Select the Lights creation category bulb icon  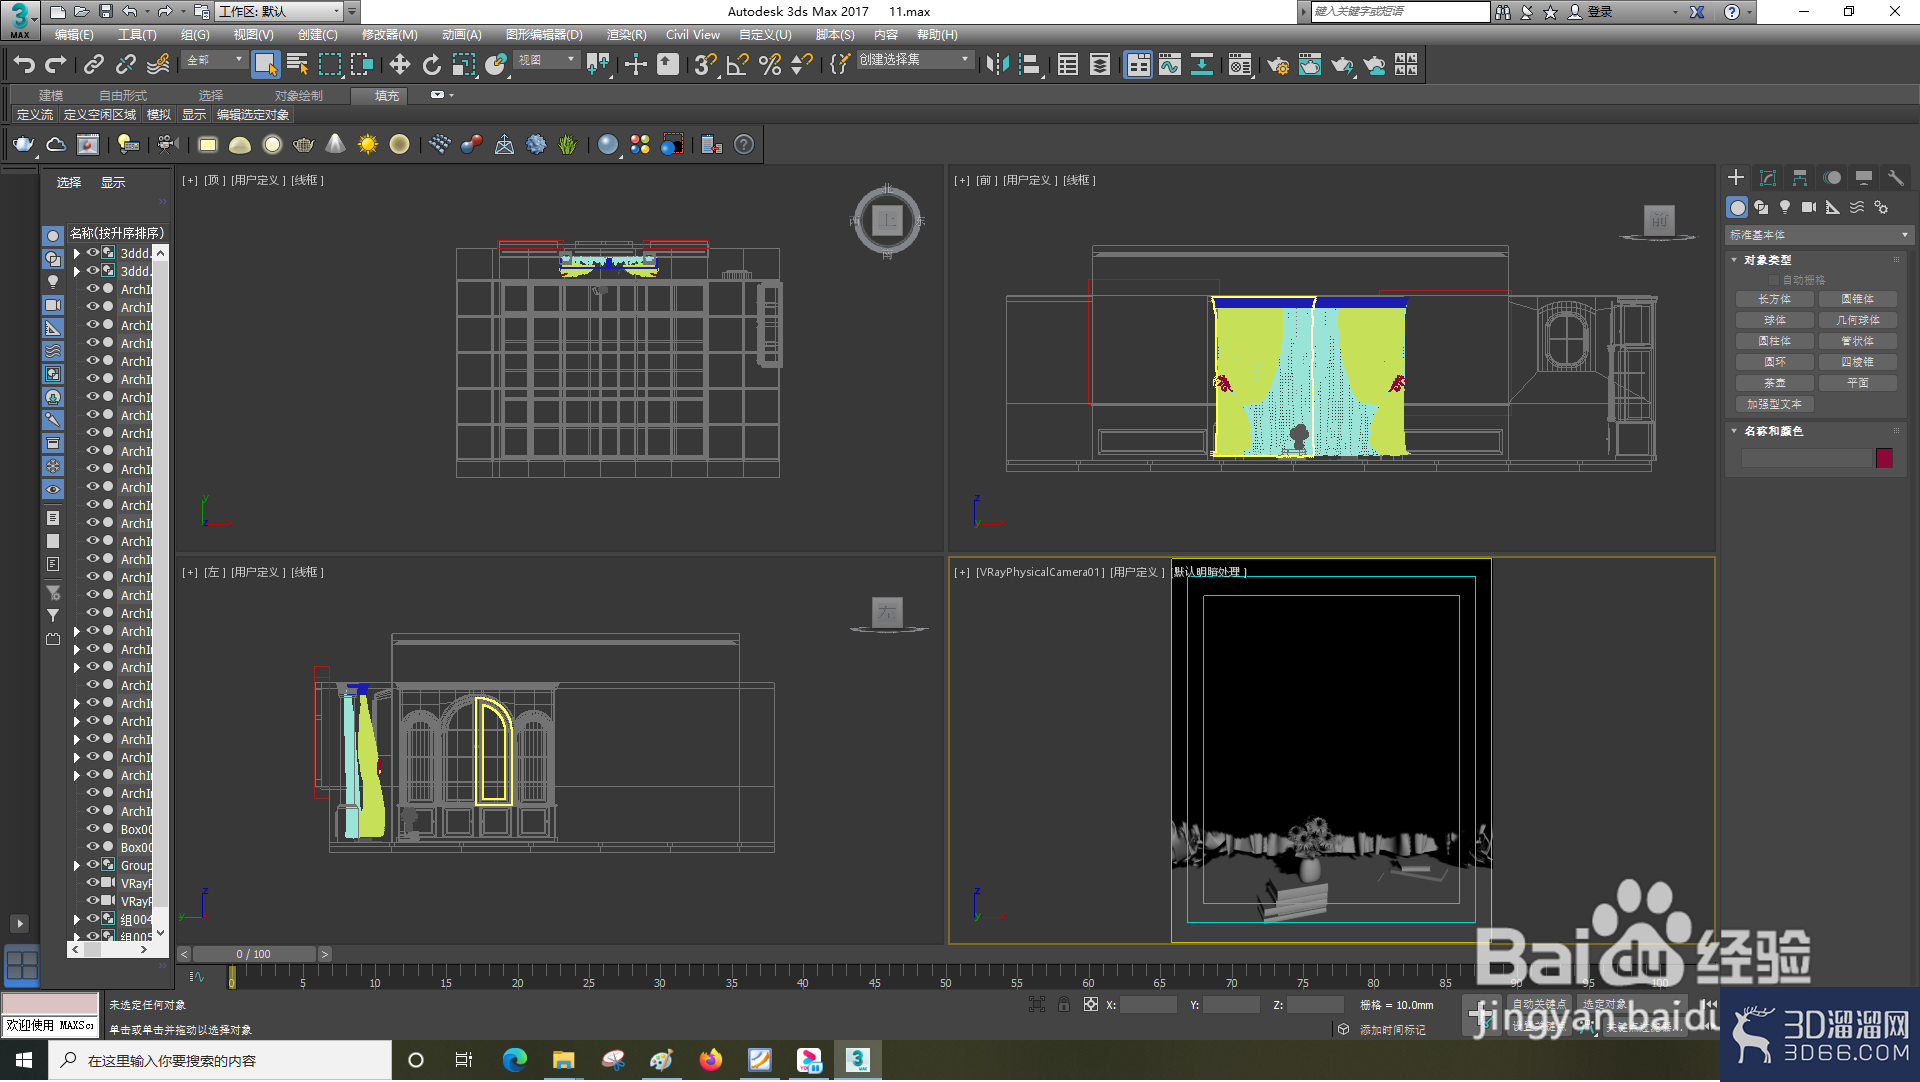tap(1785, 207)
